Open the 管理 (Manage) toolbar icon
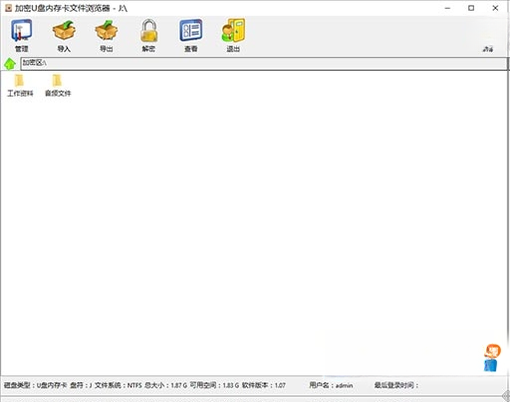This screenshot has height=402, width=510. pos(22,35)
